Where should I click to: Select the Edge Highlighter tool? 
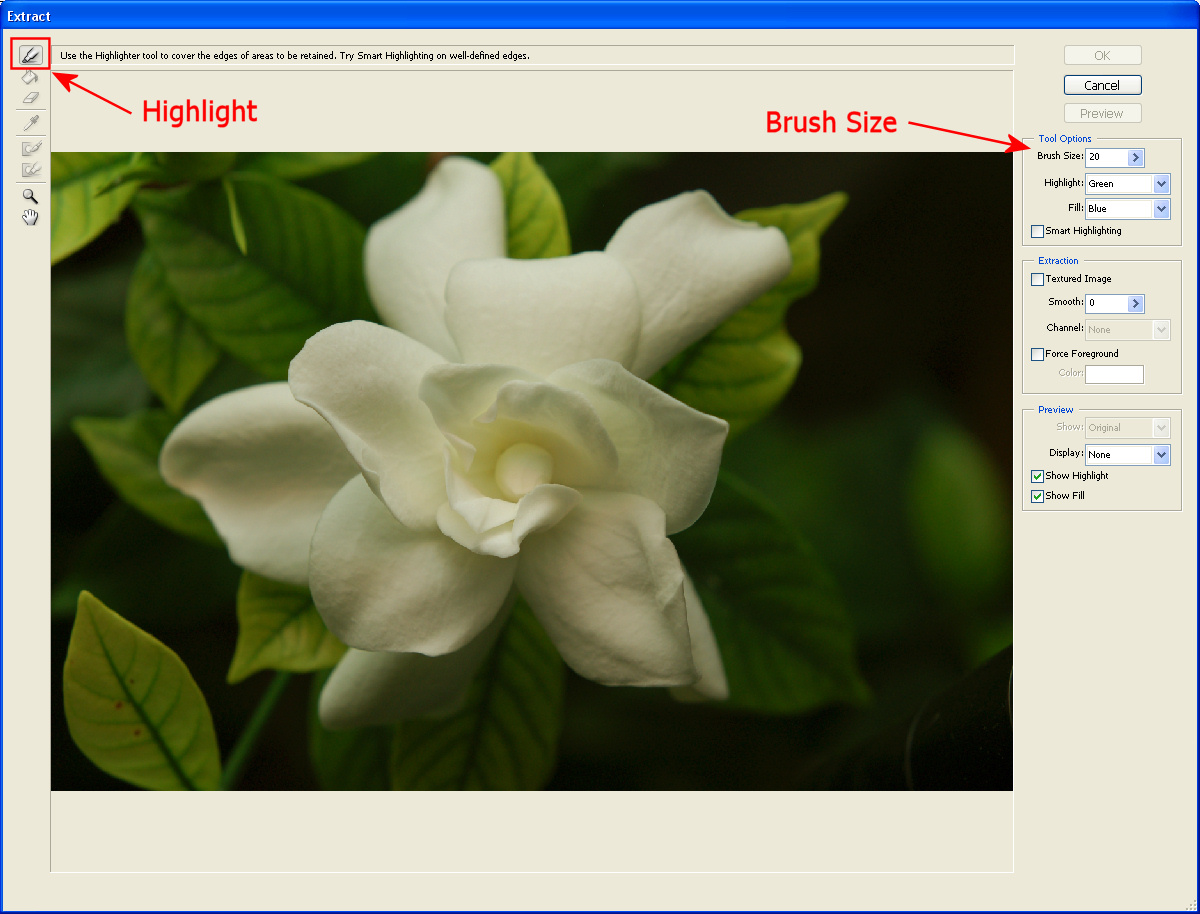tap(30, 53)
